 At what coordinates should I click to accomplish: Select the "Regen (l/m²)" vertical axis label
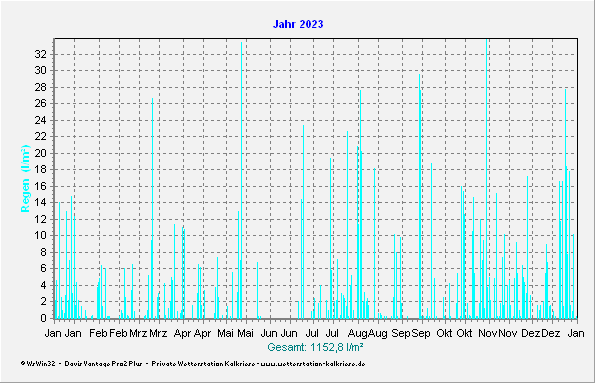(x=25, y=178)
